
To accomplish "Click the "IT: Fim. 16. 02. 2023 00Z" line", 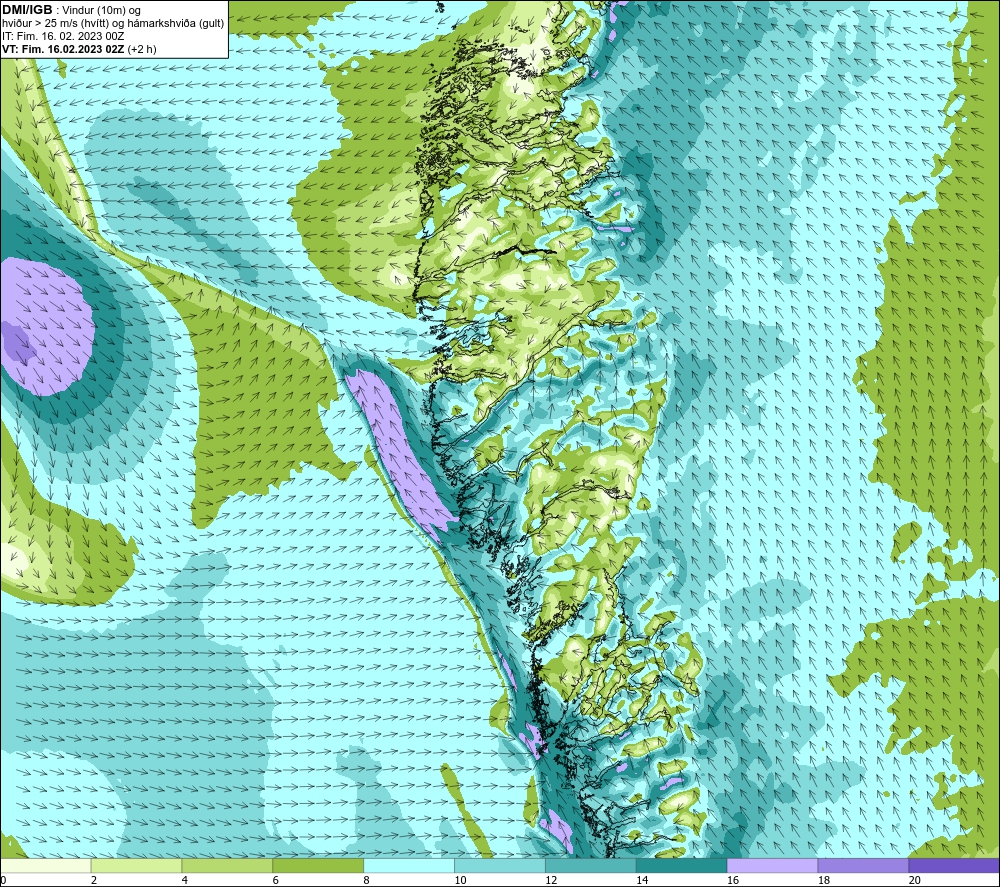I will tap(62, 36).
